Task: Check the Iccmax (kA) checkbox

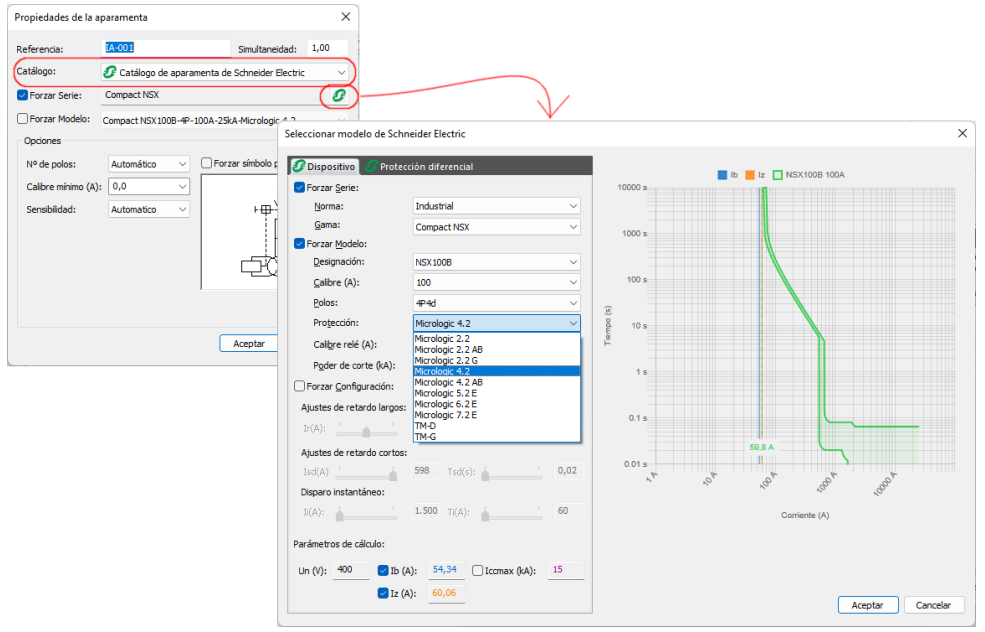Action: click(477, 570)
